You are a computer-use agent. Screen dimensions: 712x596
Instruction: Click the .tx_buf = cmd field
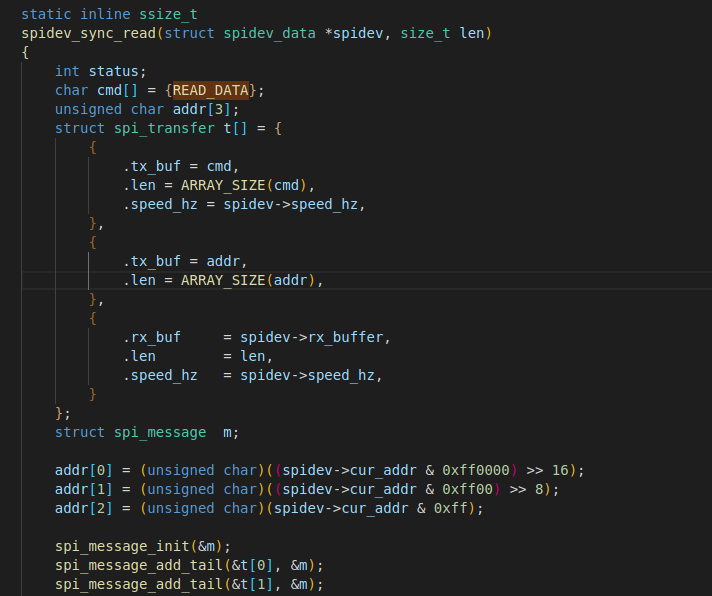pos(181,166)
